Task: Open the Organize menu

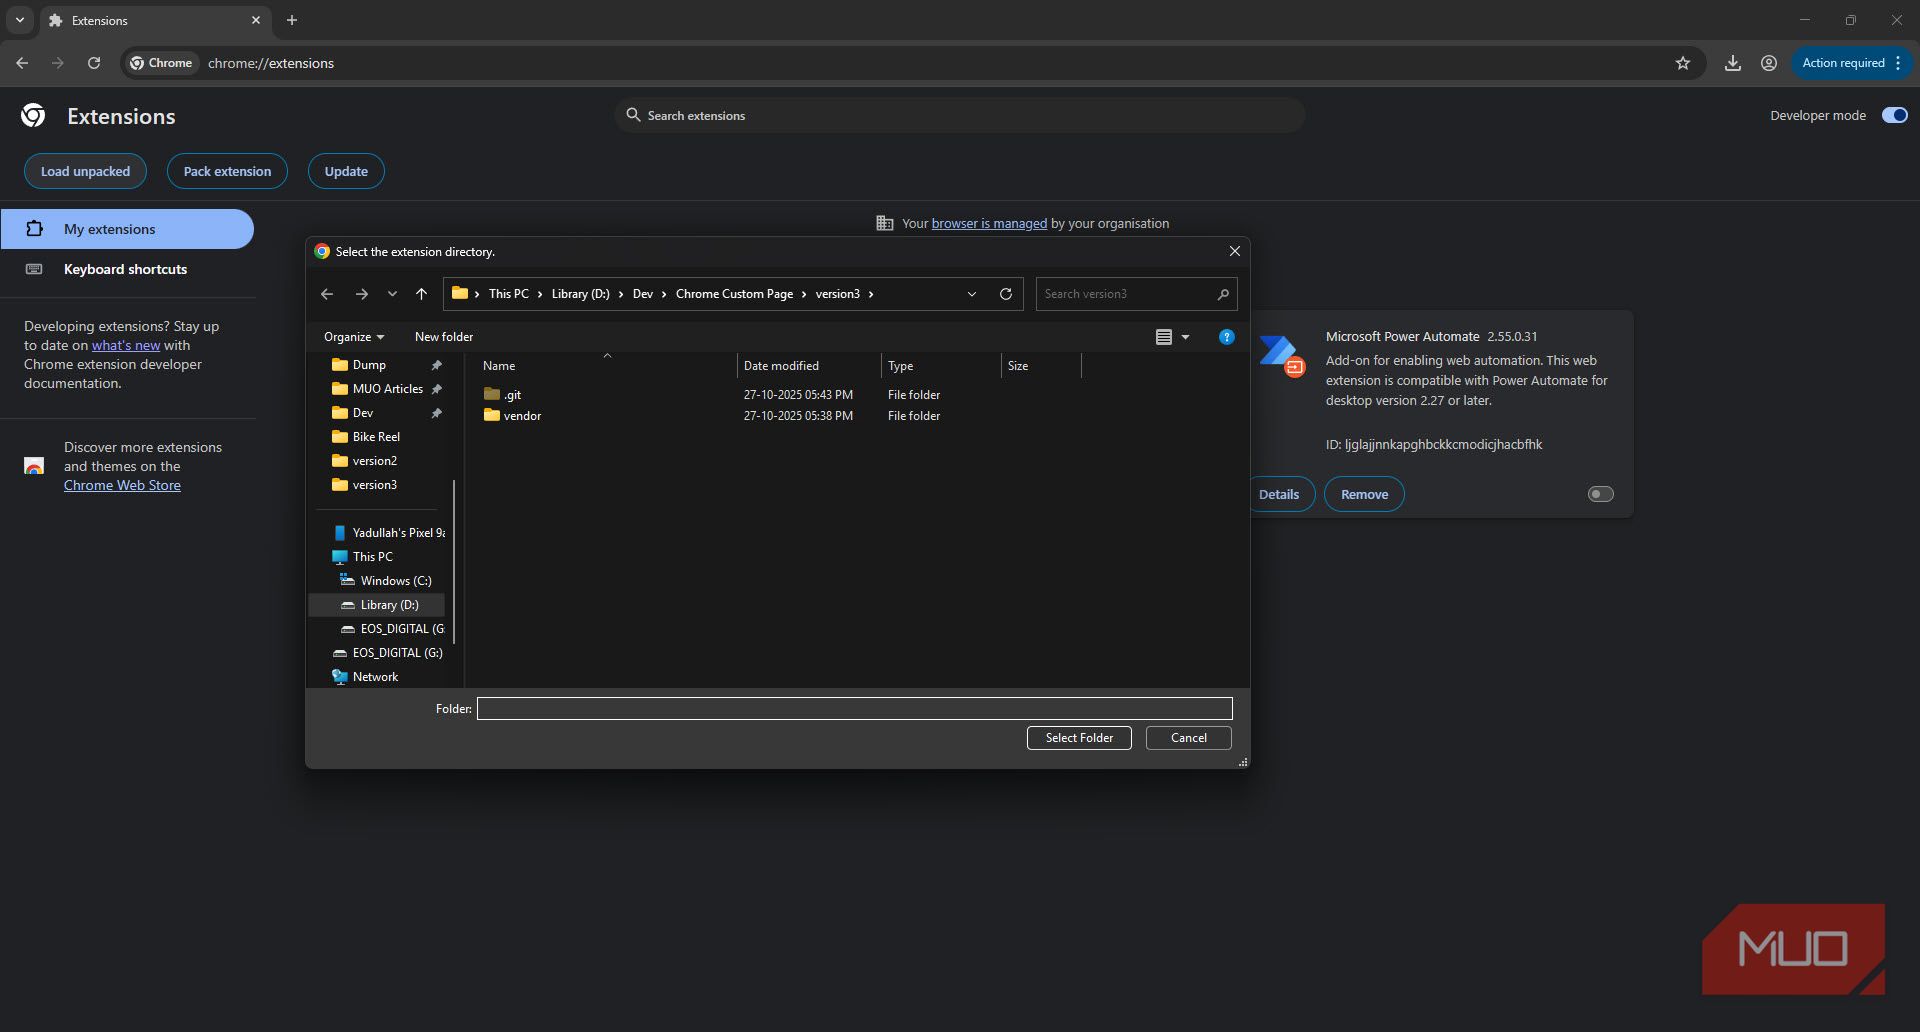Action: point(353,337)
